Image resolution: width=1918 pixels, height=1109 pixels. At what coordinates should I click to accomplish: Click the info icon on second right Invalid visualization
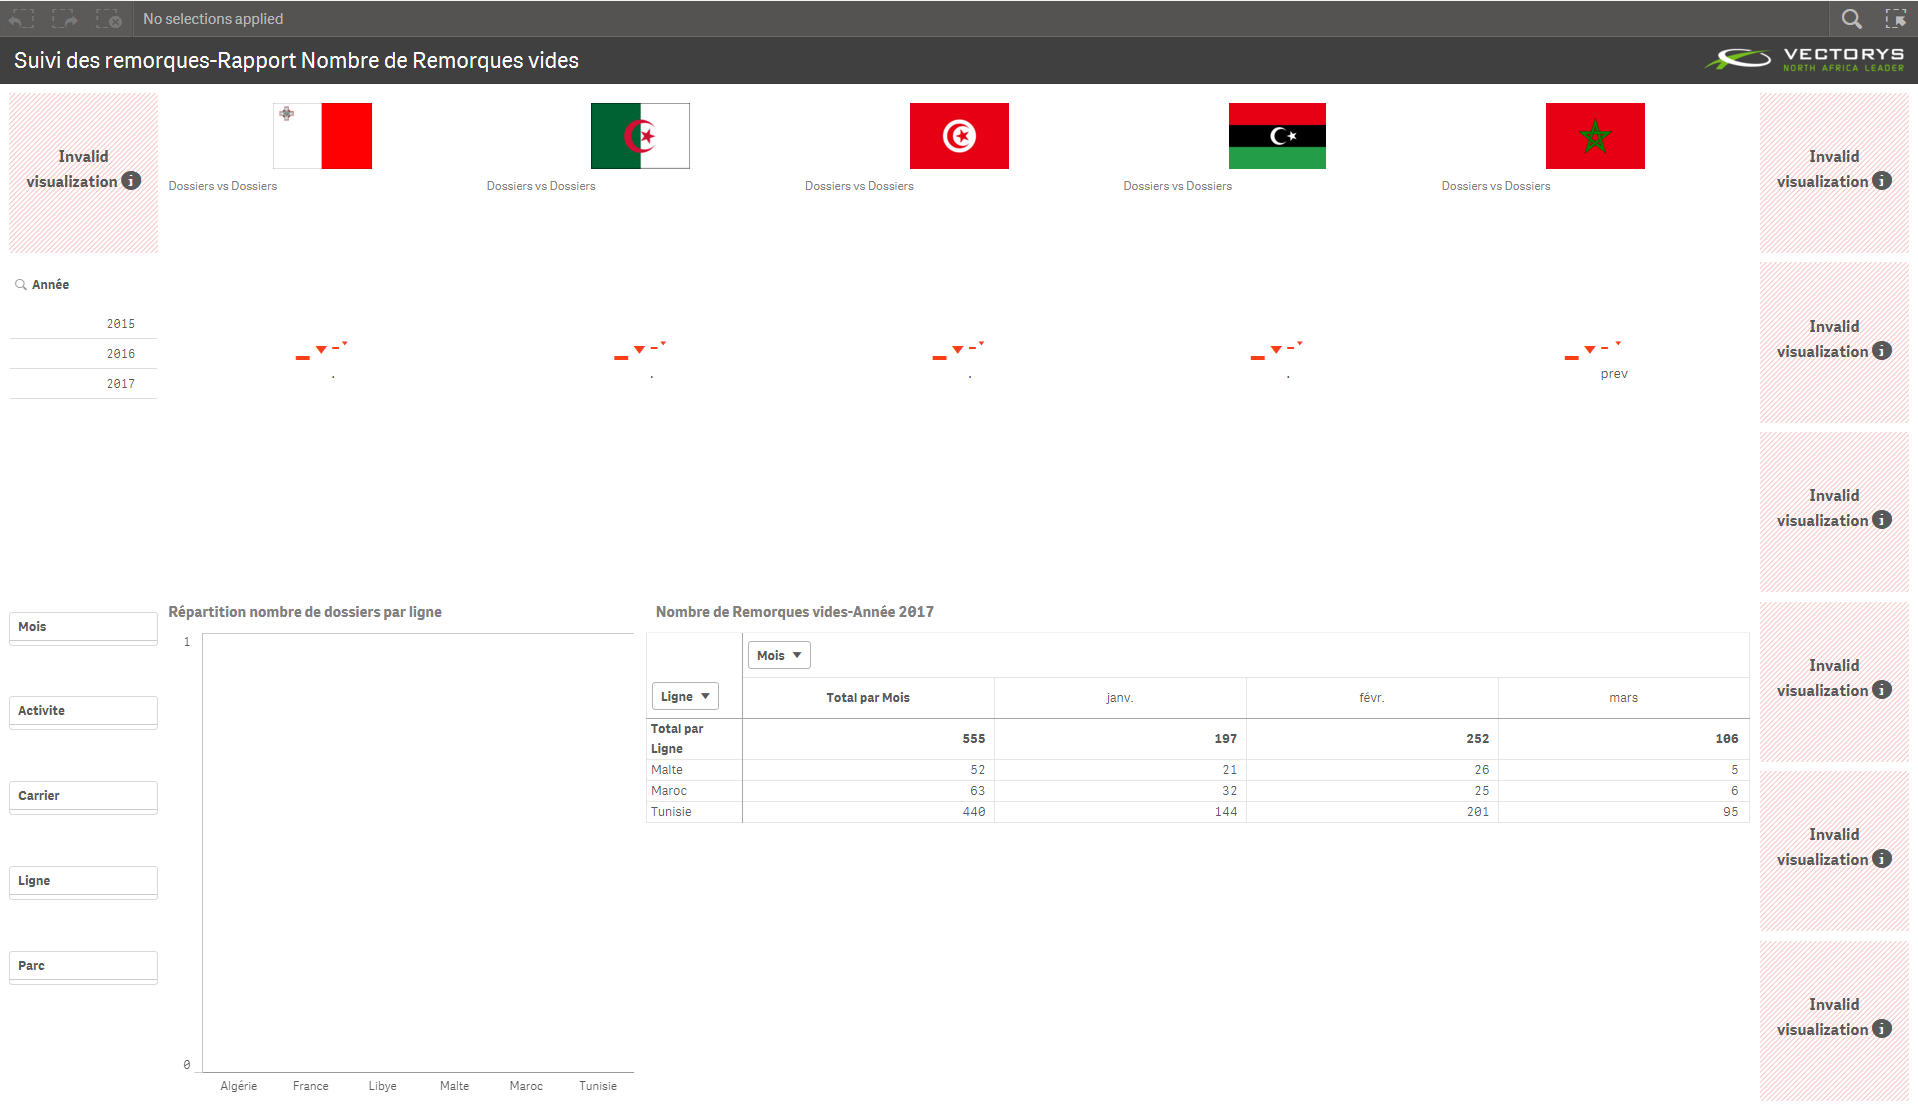pos(1882,351)
